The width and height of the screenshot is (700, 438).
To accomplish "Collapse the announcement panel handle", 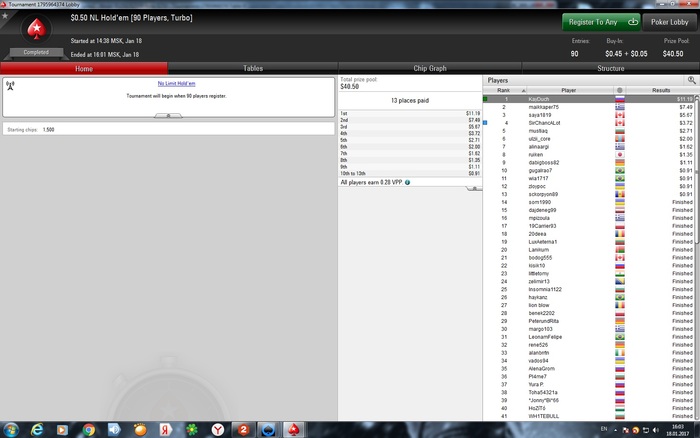I will (168, 116).
